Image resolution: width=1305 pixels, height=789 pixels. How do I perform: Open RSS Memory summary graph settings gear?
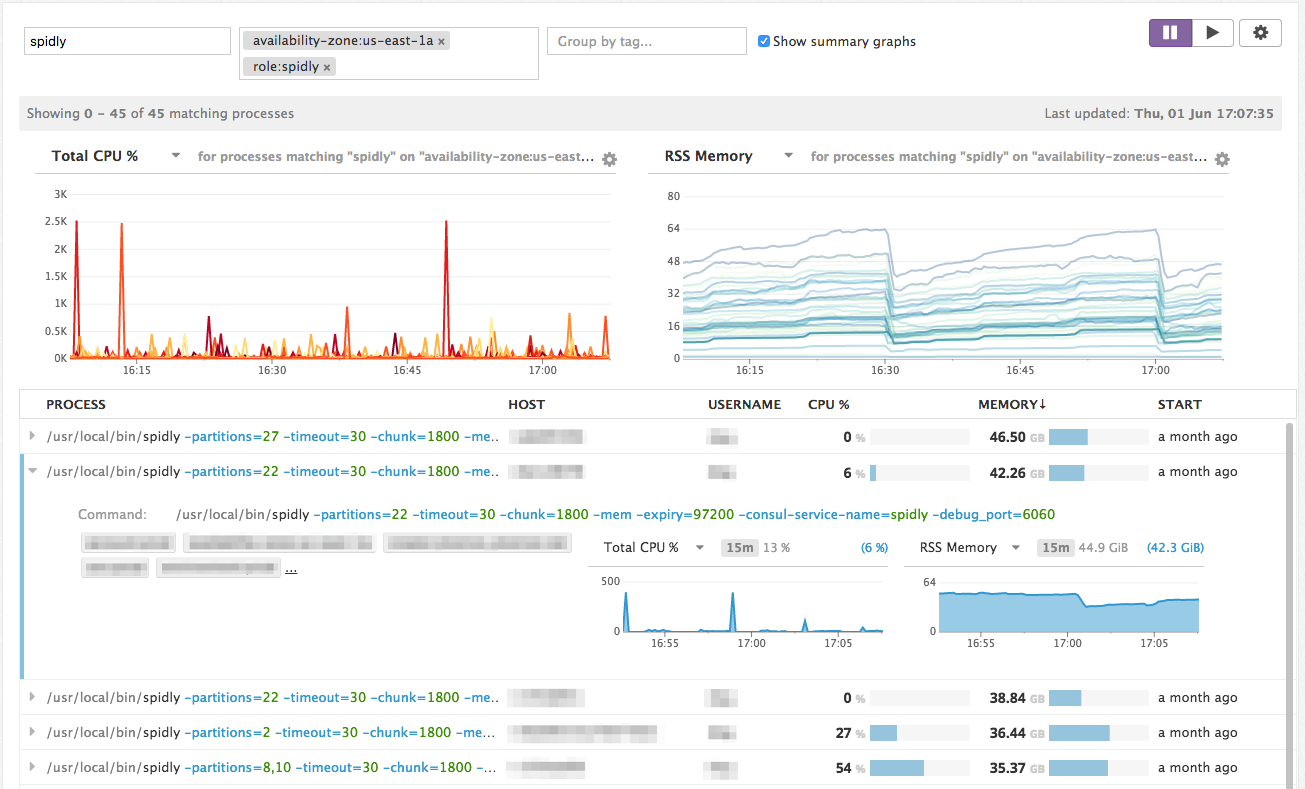(1221, 160)
